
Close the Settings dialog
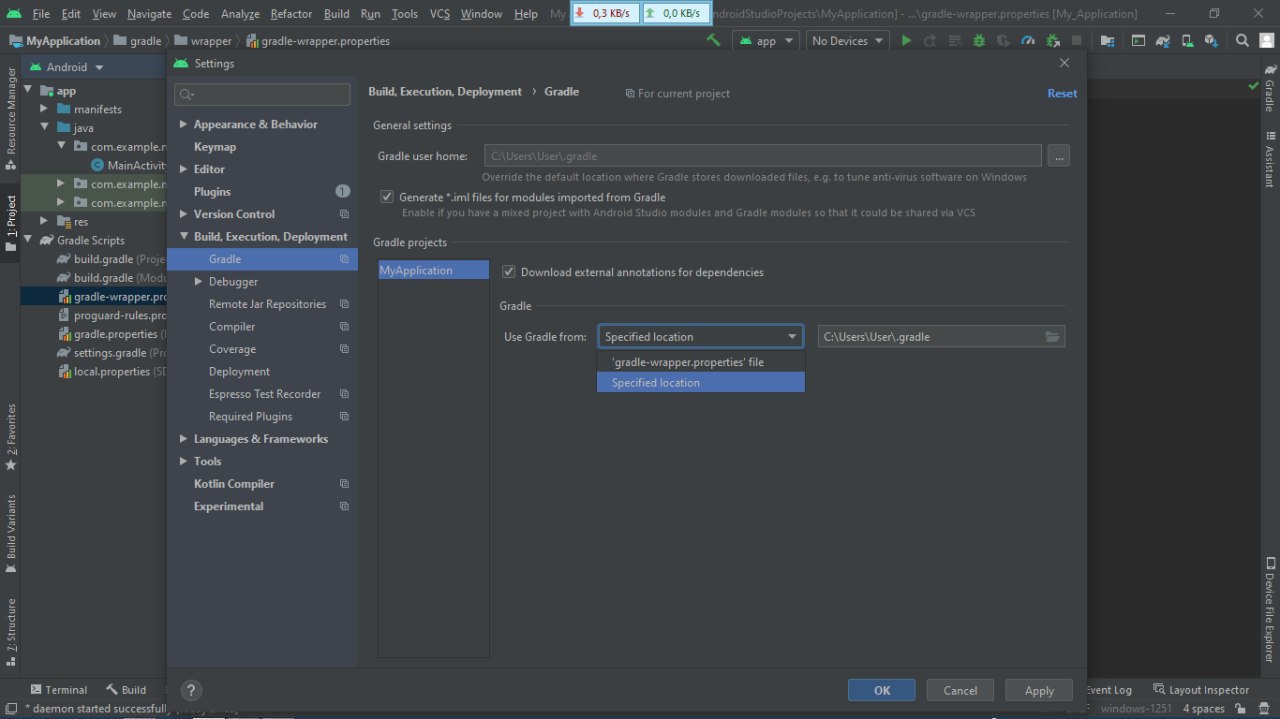[x=1064, y=63]
